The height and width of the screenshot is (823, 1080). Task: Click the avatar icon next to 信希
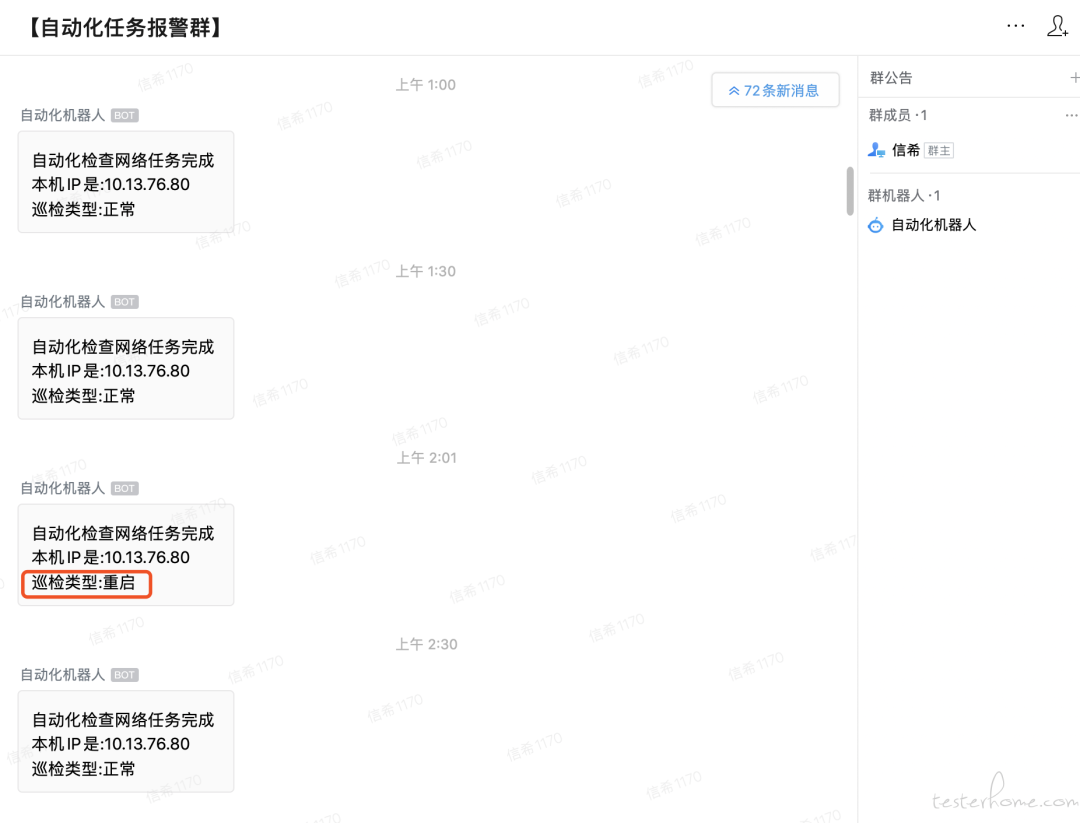[x=875, y=149]
